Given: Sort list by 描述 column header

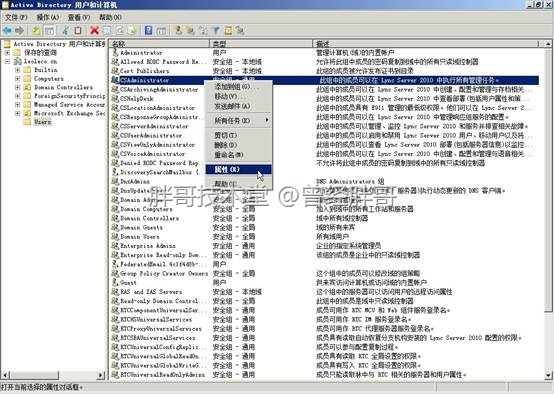Looking at the screenshot, I should click(426, 44).
